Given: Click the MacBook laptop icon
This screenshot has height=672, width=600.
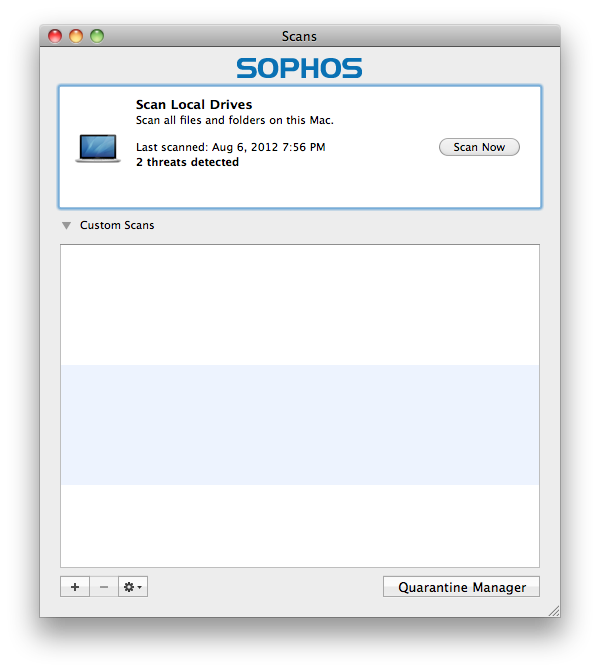Looking at the screenshot, I should pos(98,148).
